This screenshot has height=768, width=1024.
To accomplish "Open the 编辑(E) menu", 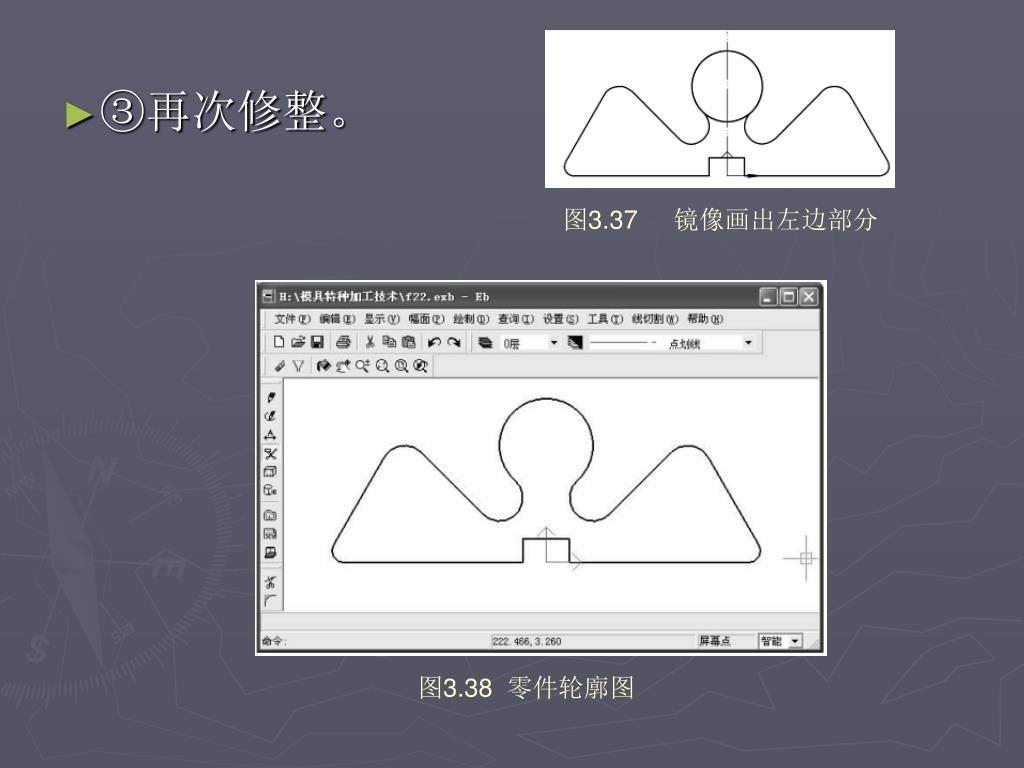I will click(337, 319).
